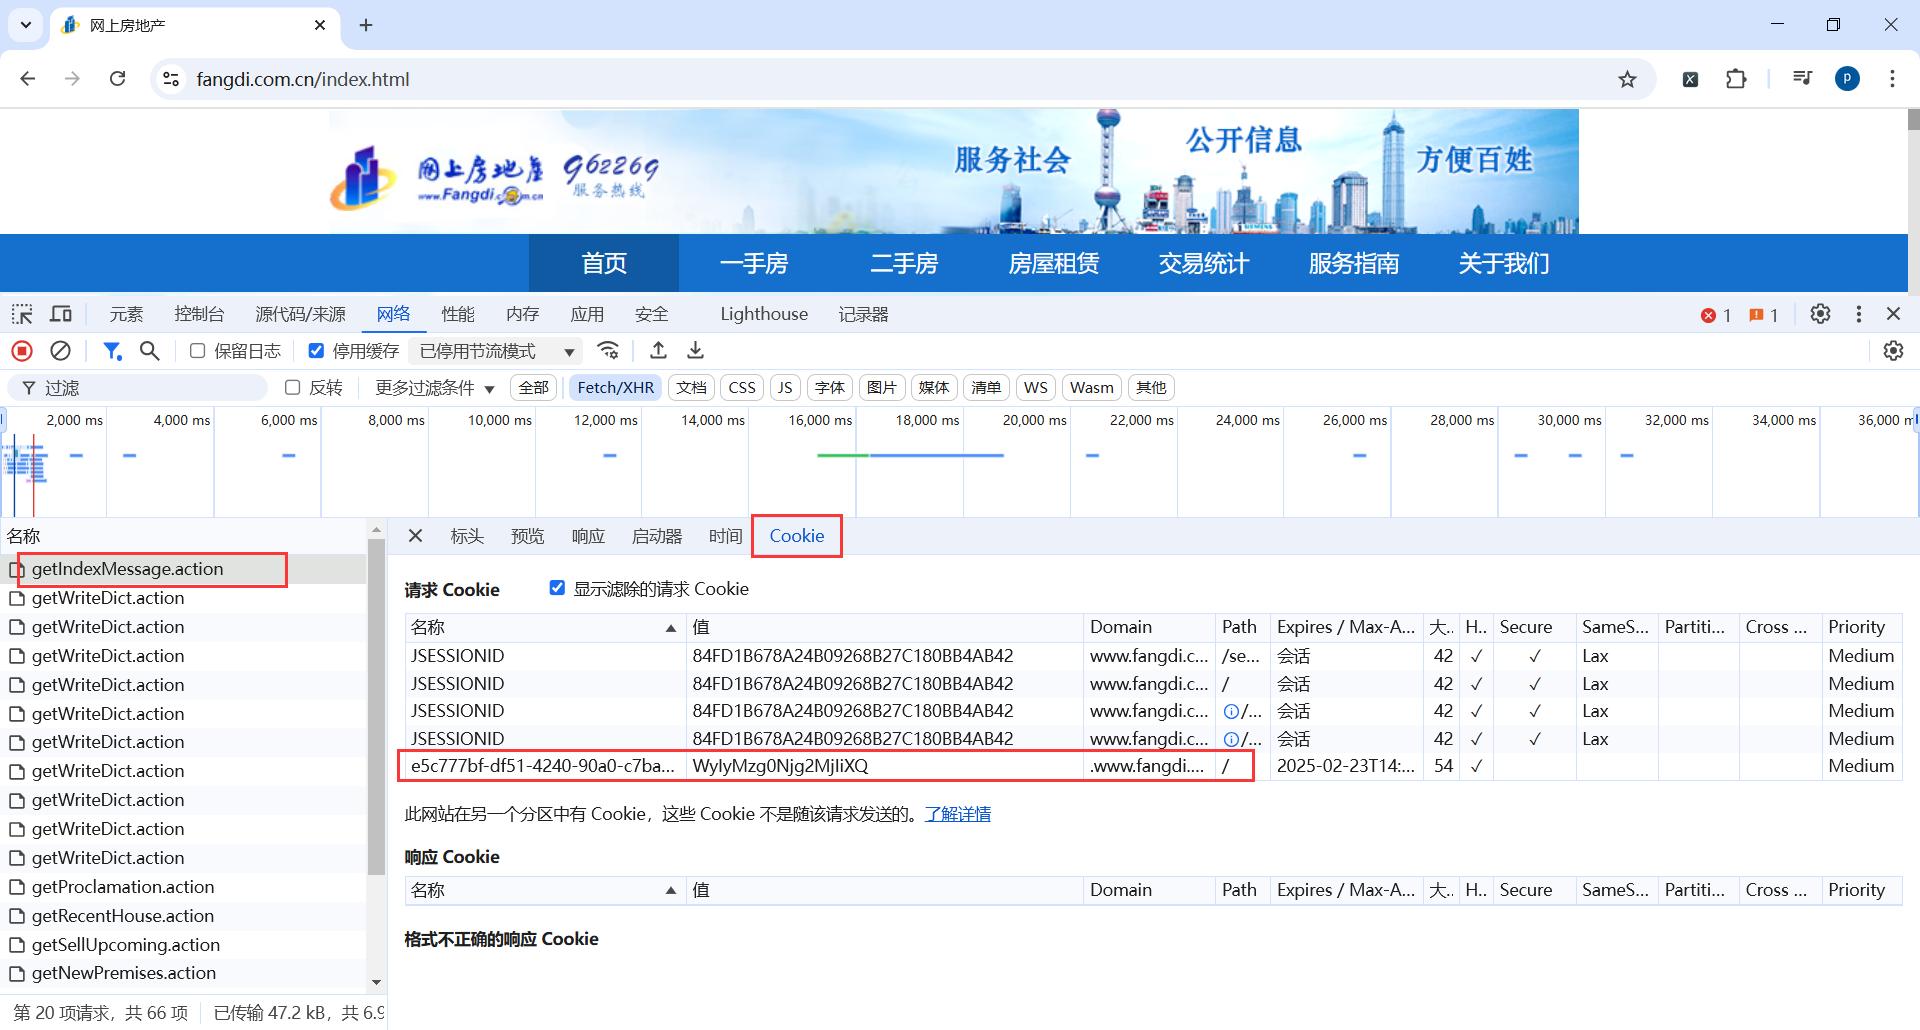
Task: Toggle the Fetch/XHR filter chip
Action: 616,388
